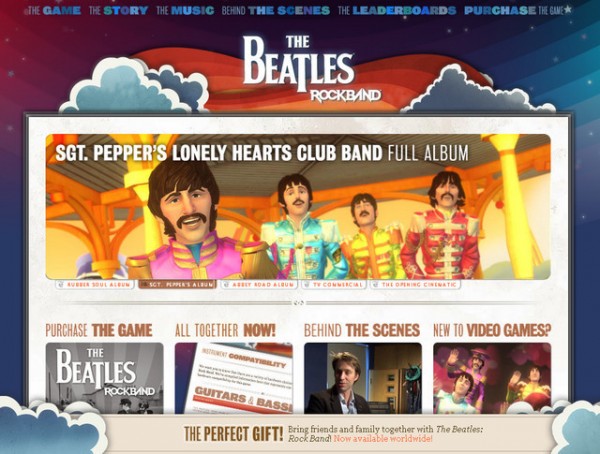Open The Game navigation item
The width and height of the screenshot is (600, 454).
[x=54, y=10]
